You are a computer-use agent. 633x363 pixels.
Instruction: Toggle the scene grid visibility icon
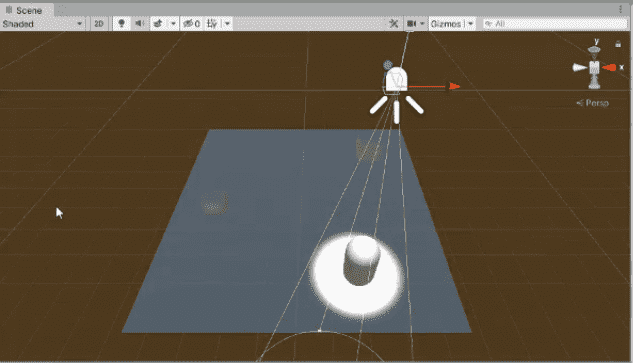pyautogui.click(x=212, y=24)
